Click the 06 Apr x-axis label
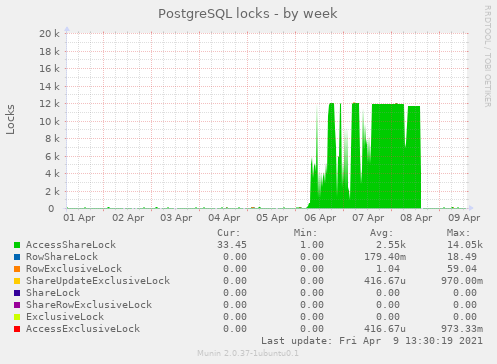 point(320,218)
